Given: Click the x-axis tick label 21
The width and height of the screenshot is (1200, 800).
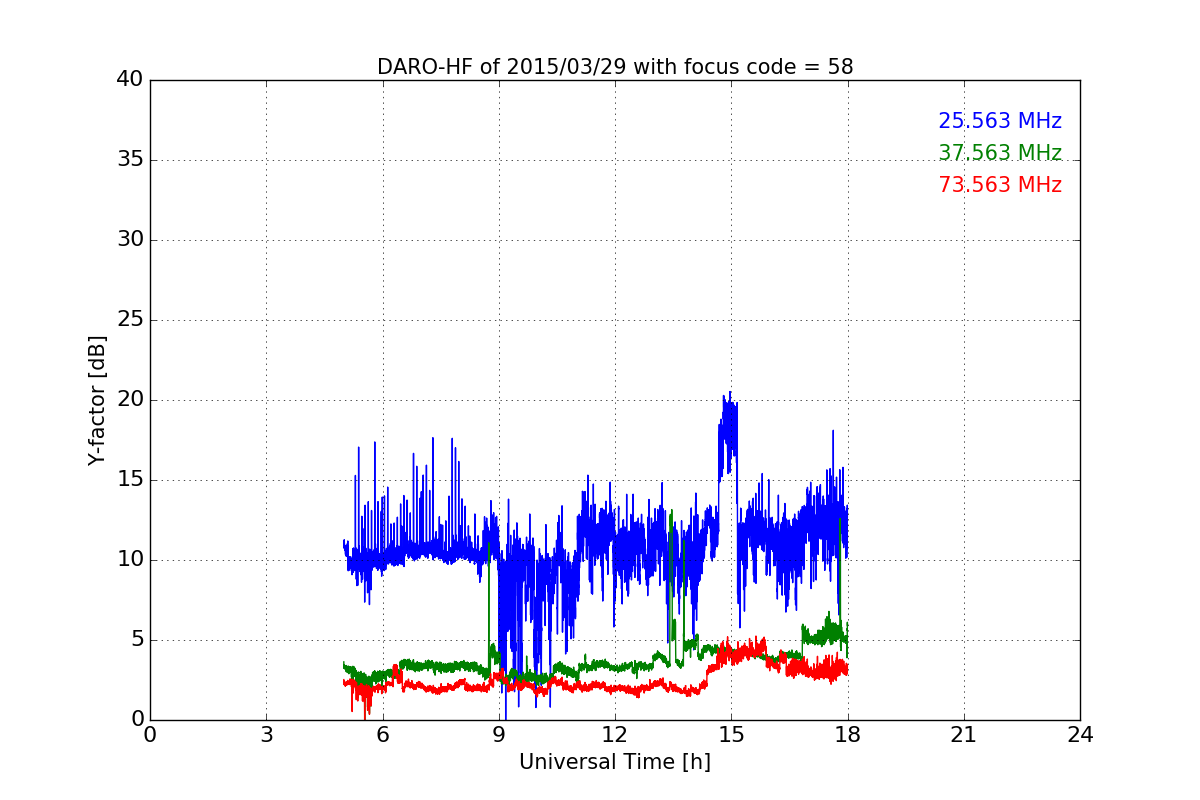Looking at the screenshot, I should click(x=964, y=735).
